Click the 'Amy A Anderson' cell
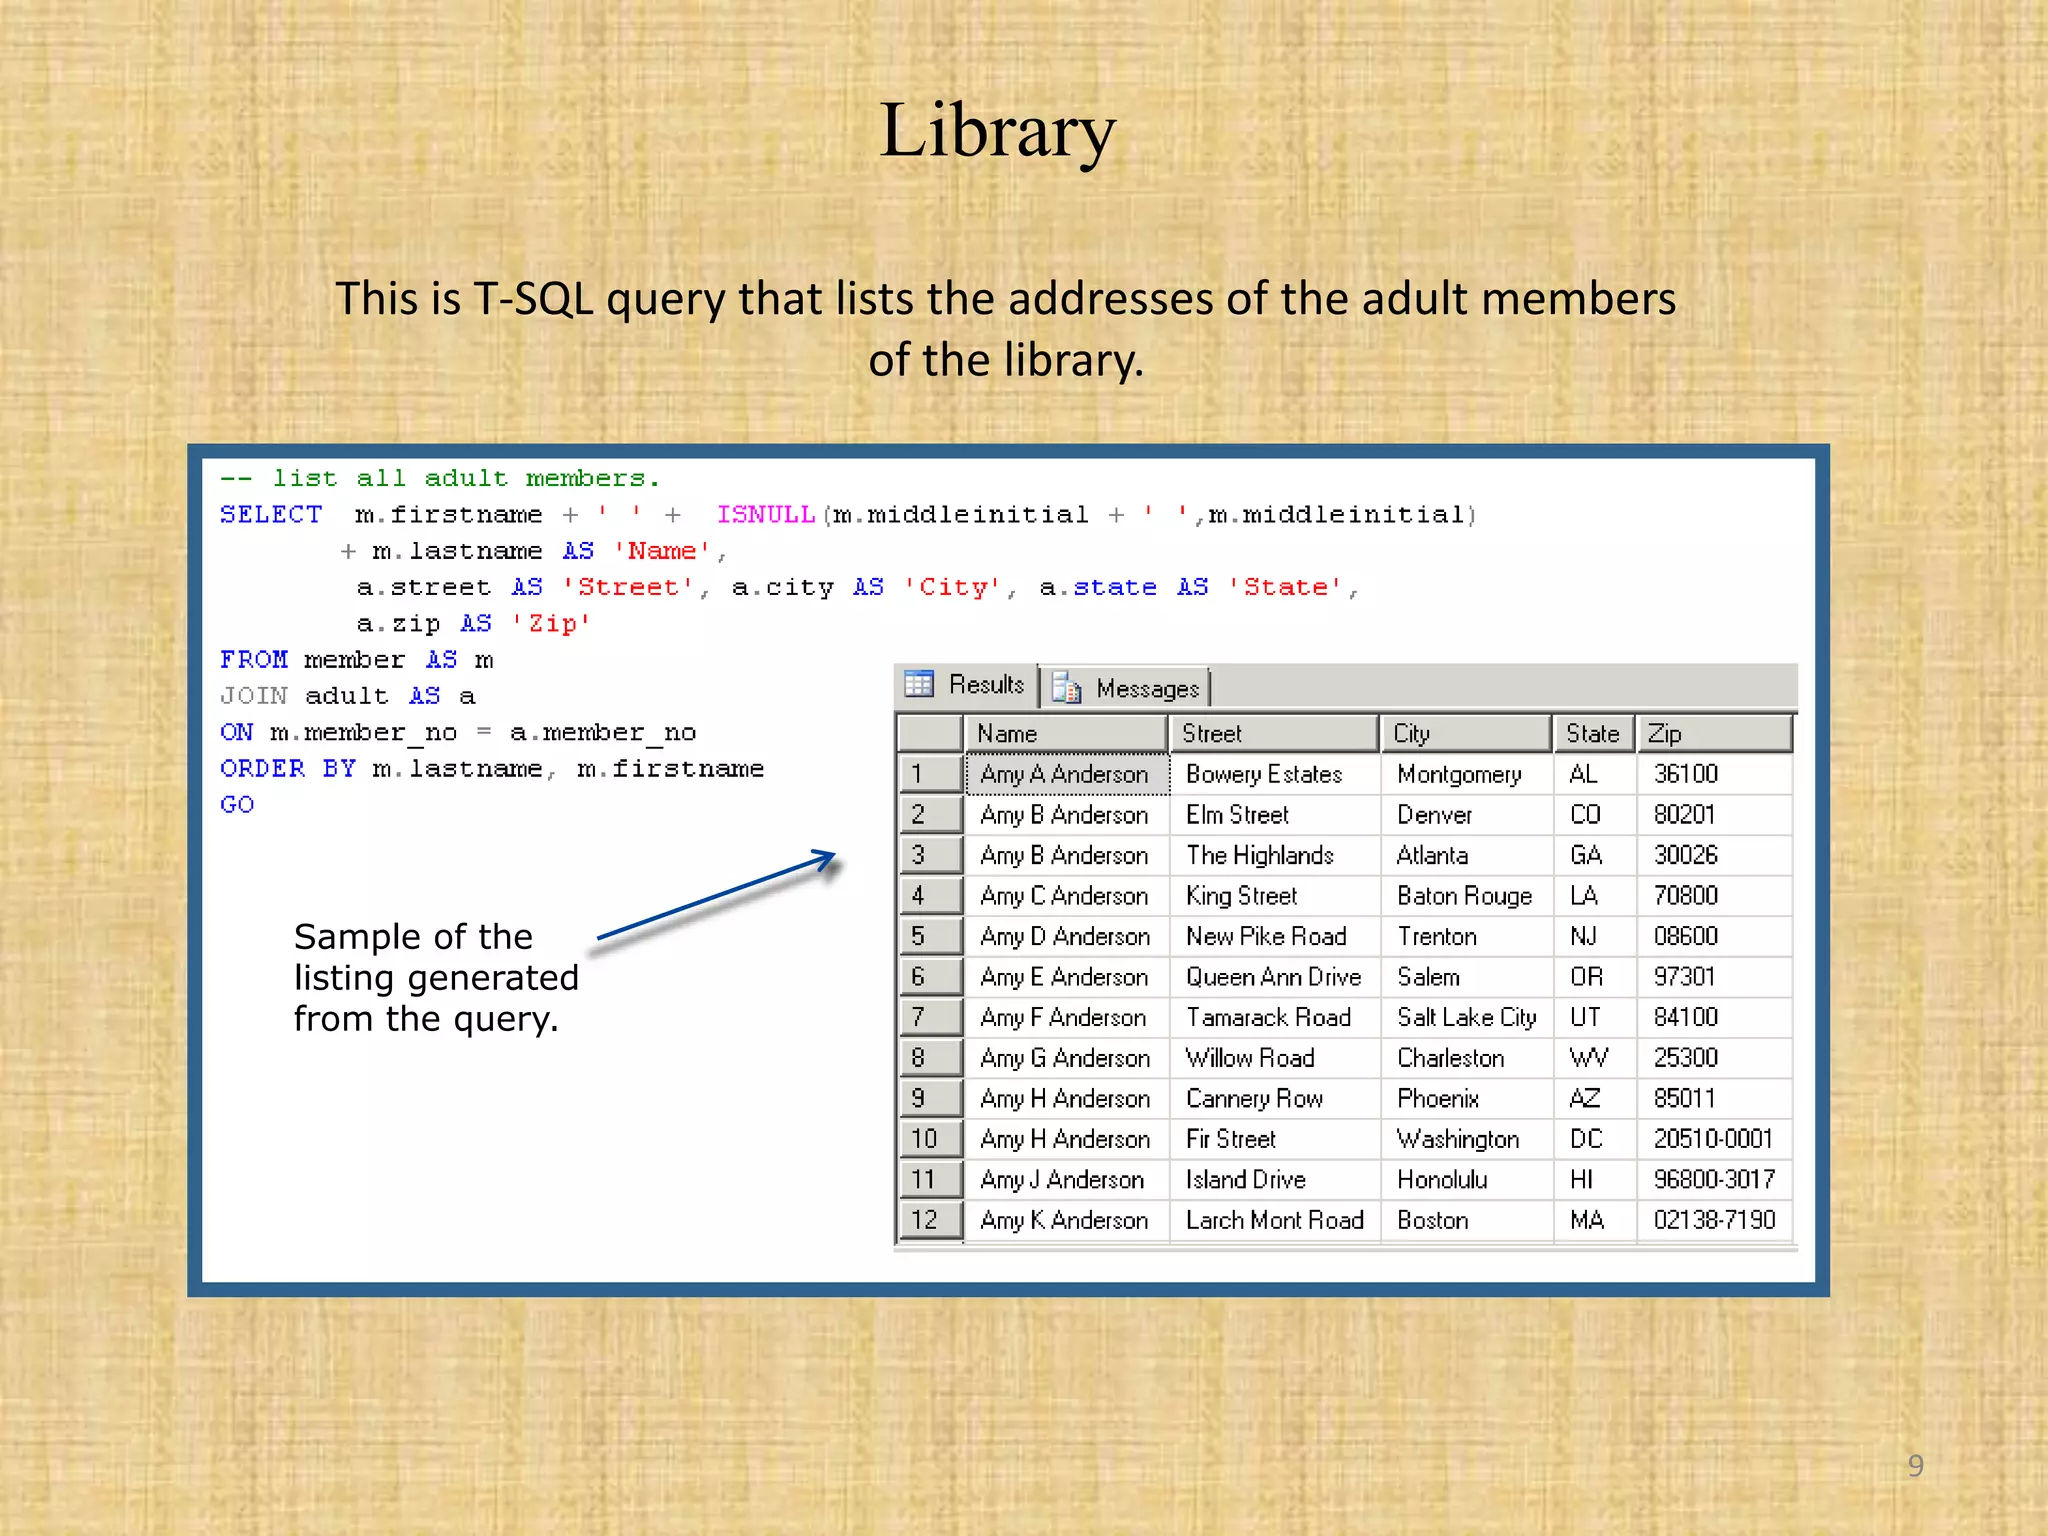Image resolution: width=2048 pixels, height=1536 pixels. tap(1067, 774)
